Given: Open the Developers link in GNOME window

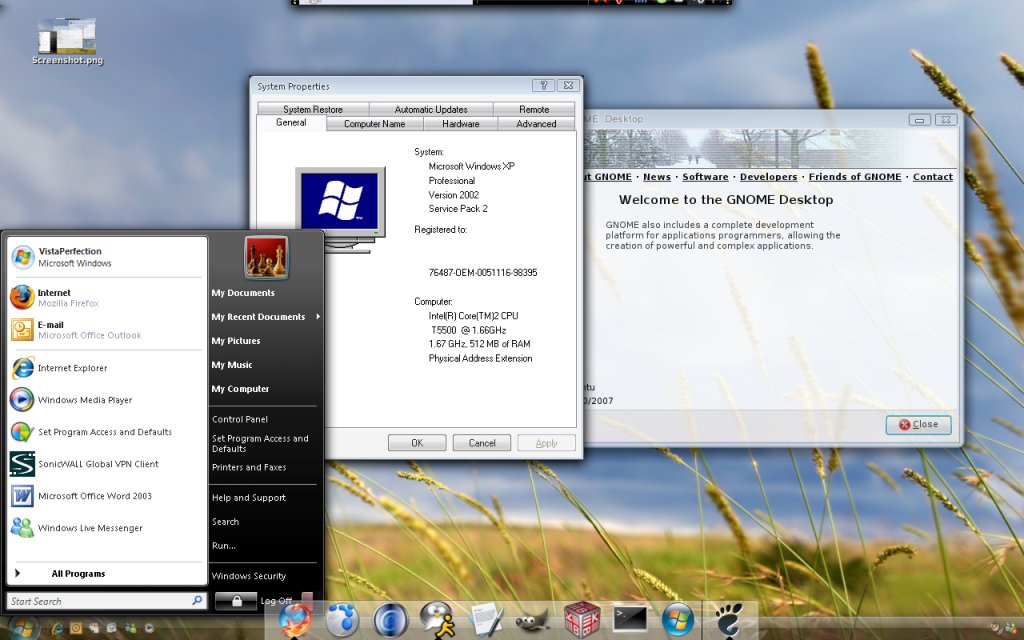Looking at the screenshot, I should (x=769, y=177).
